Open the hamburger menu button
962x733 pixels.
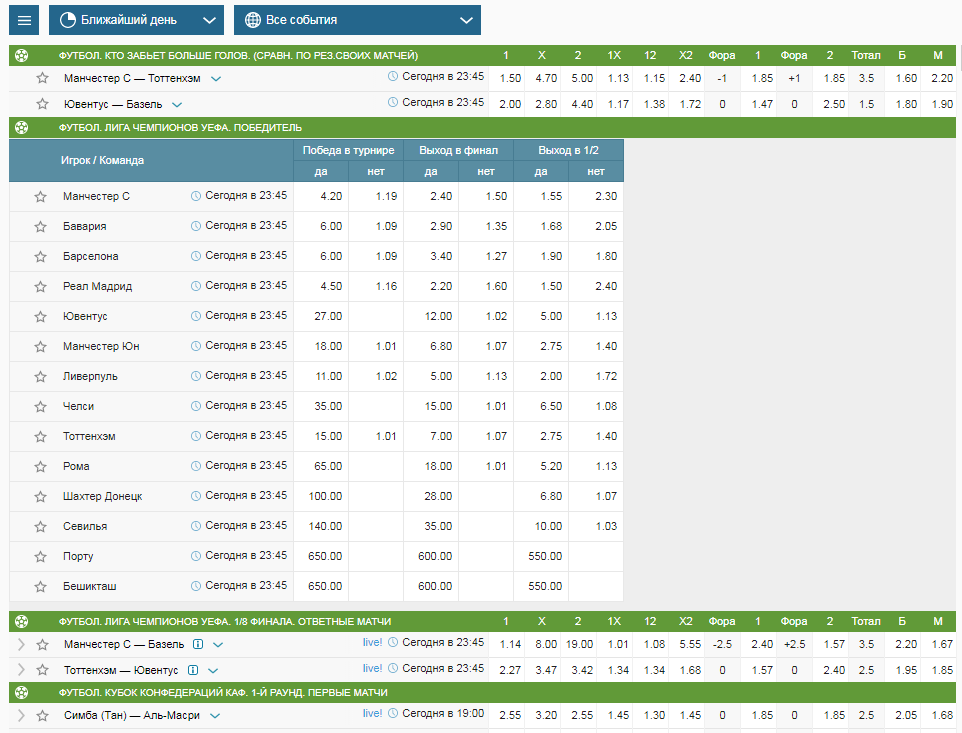25,20
